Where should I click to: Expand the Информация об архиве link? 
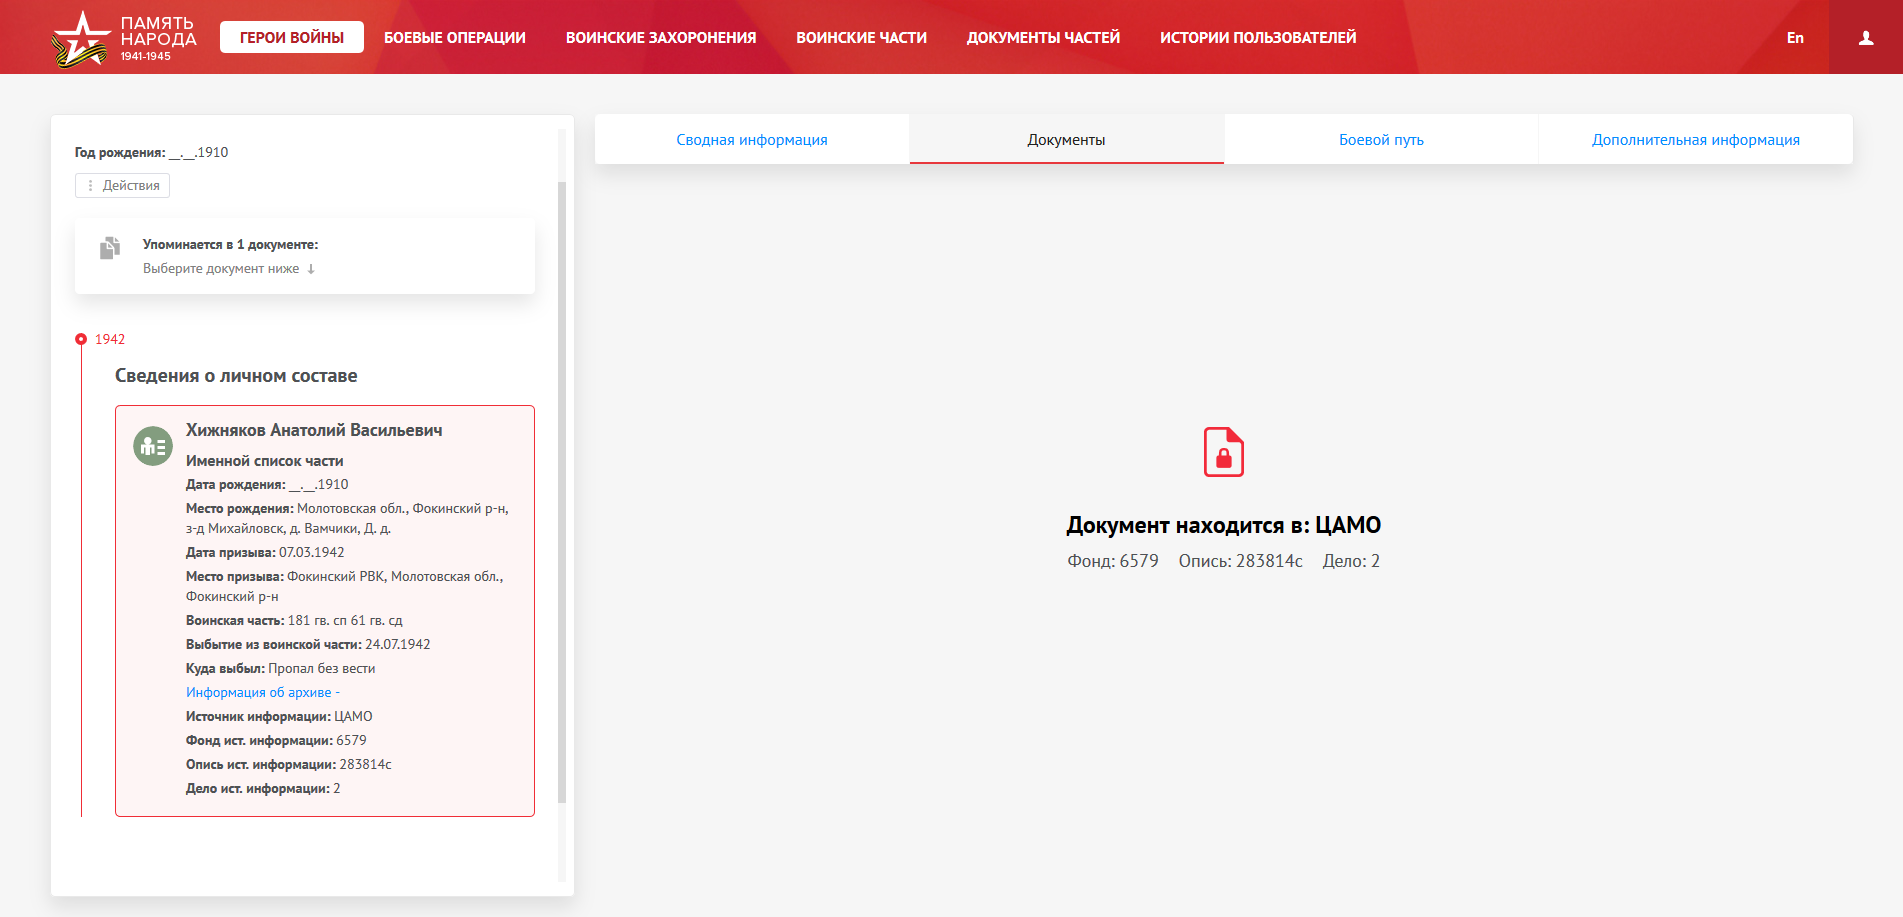(263, 692)
